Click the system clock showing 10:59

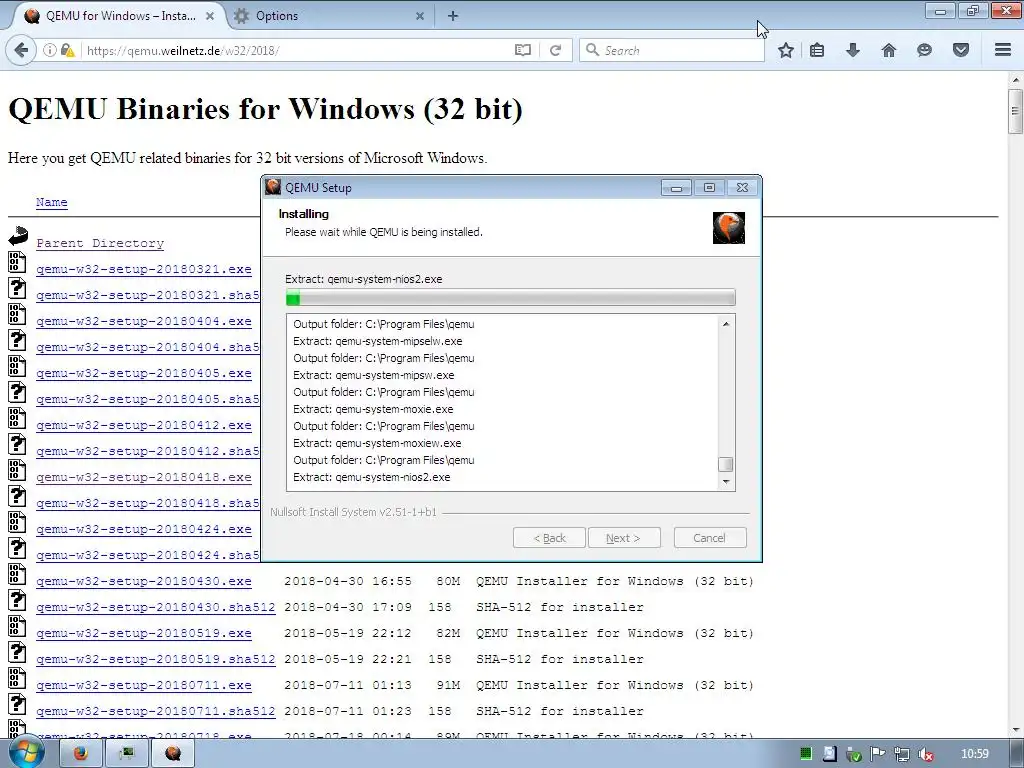coord(974,754)
